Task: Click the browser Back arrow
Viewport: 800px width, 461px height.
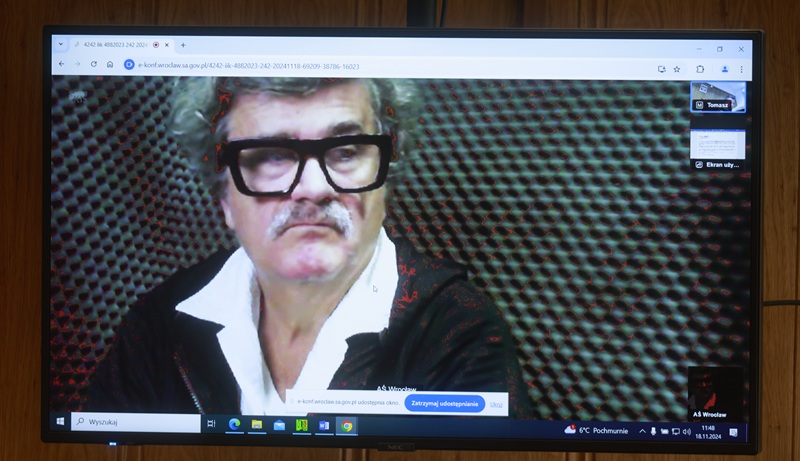Action: tap(61, 65)
